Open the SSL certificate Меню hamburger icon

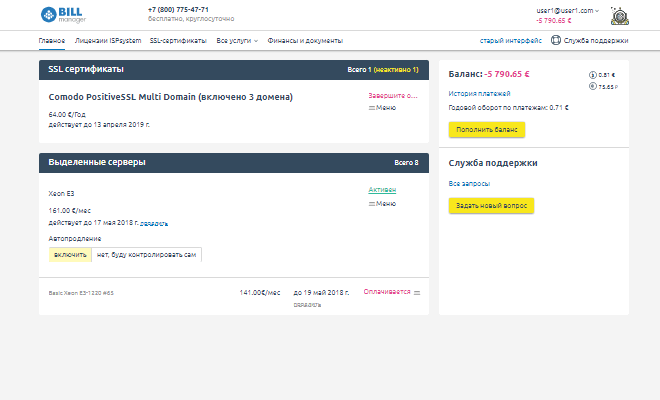click(372, 108)
